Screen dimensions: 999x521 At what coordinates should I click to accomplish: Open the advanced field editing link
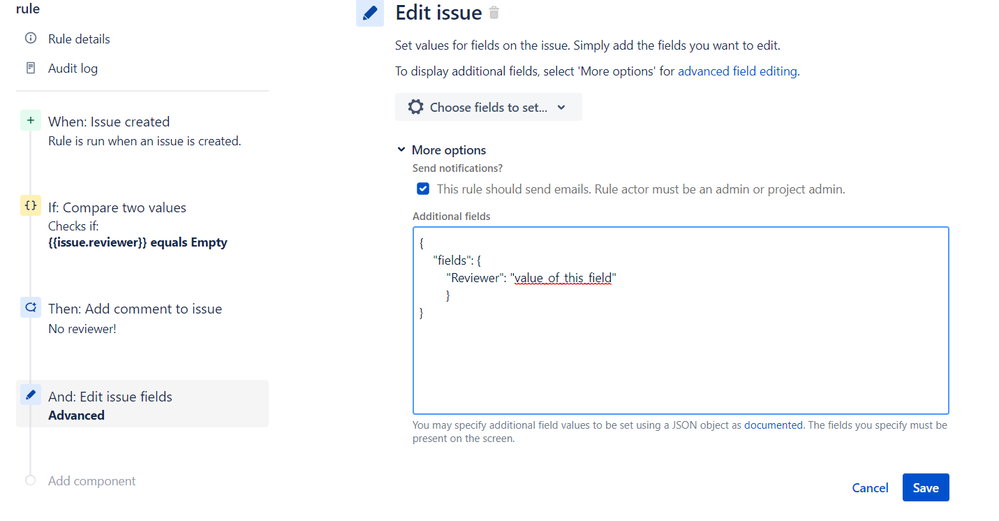point(737,71)
